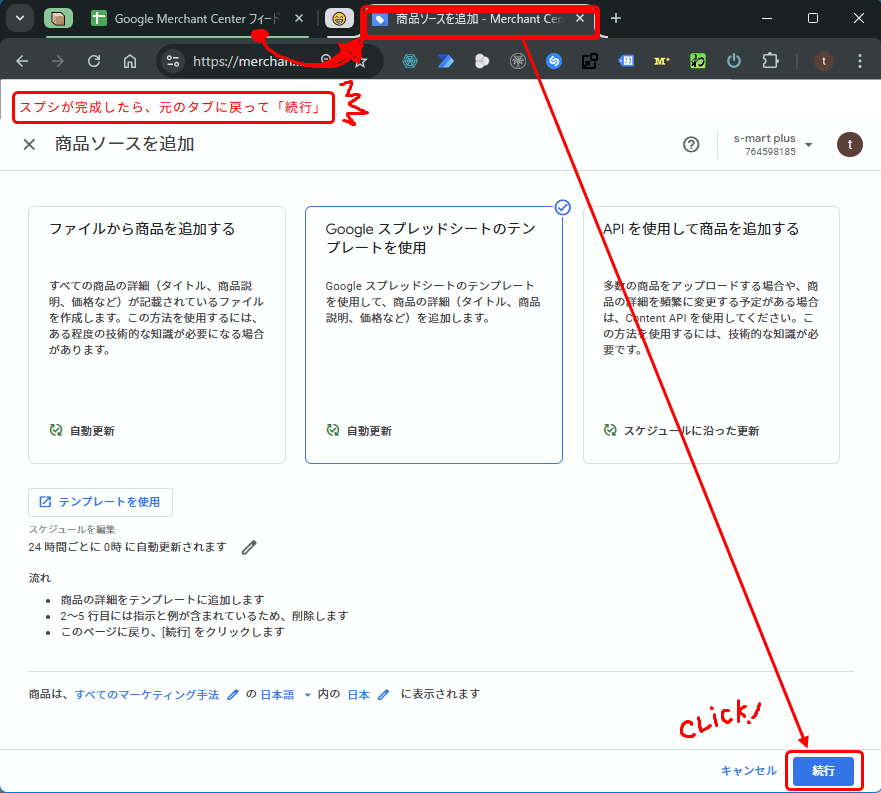Select Google スプレッドシートのテンプレートを使用 card

tap(433, 335)
